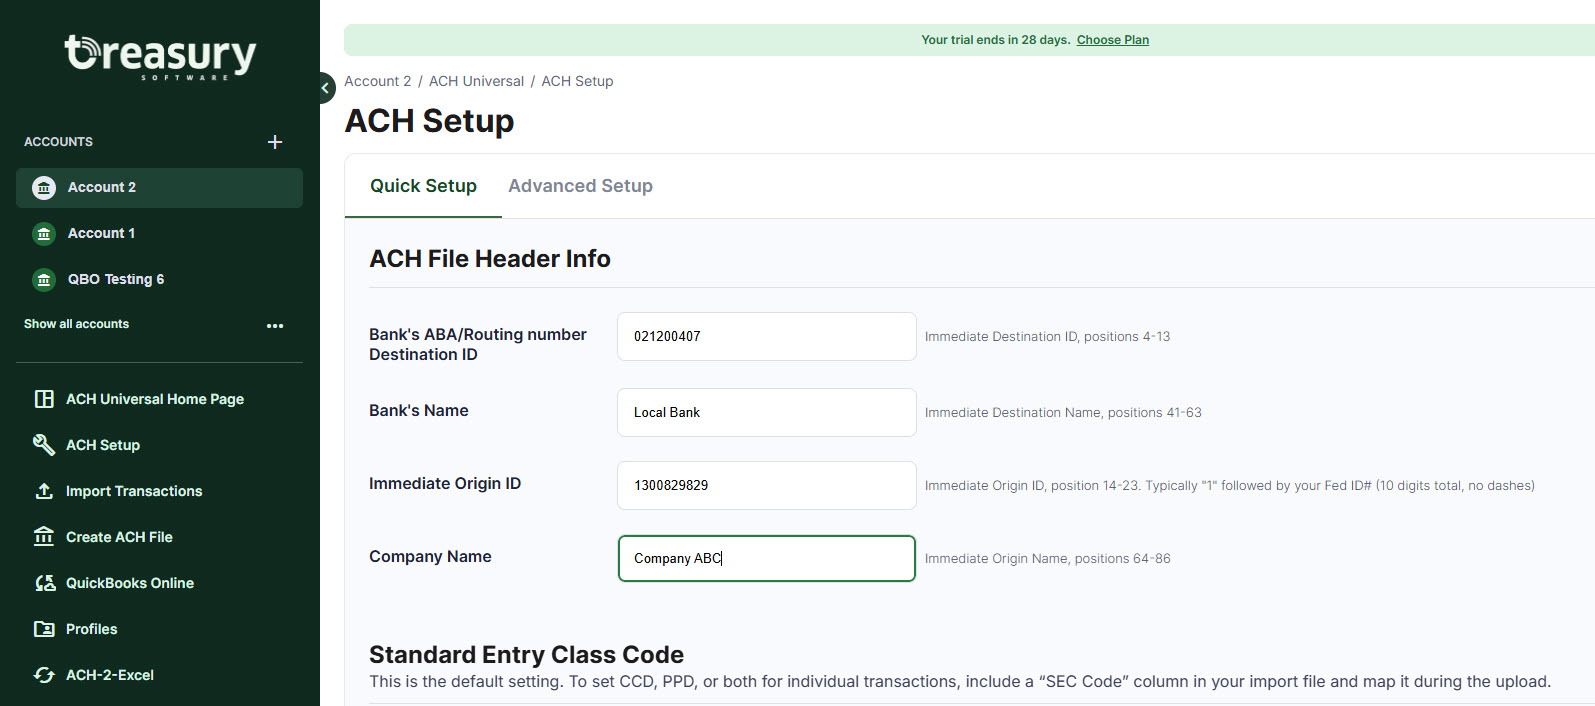Image resolution: width=1595 pixels, height=706 pixels.
Task: Click ACH Universal Home Page icon
Action: 44,399
